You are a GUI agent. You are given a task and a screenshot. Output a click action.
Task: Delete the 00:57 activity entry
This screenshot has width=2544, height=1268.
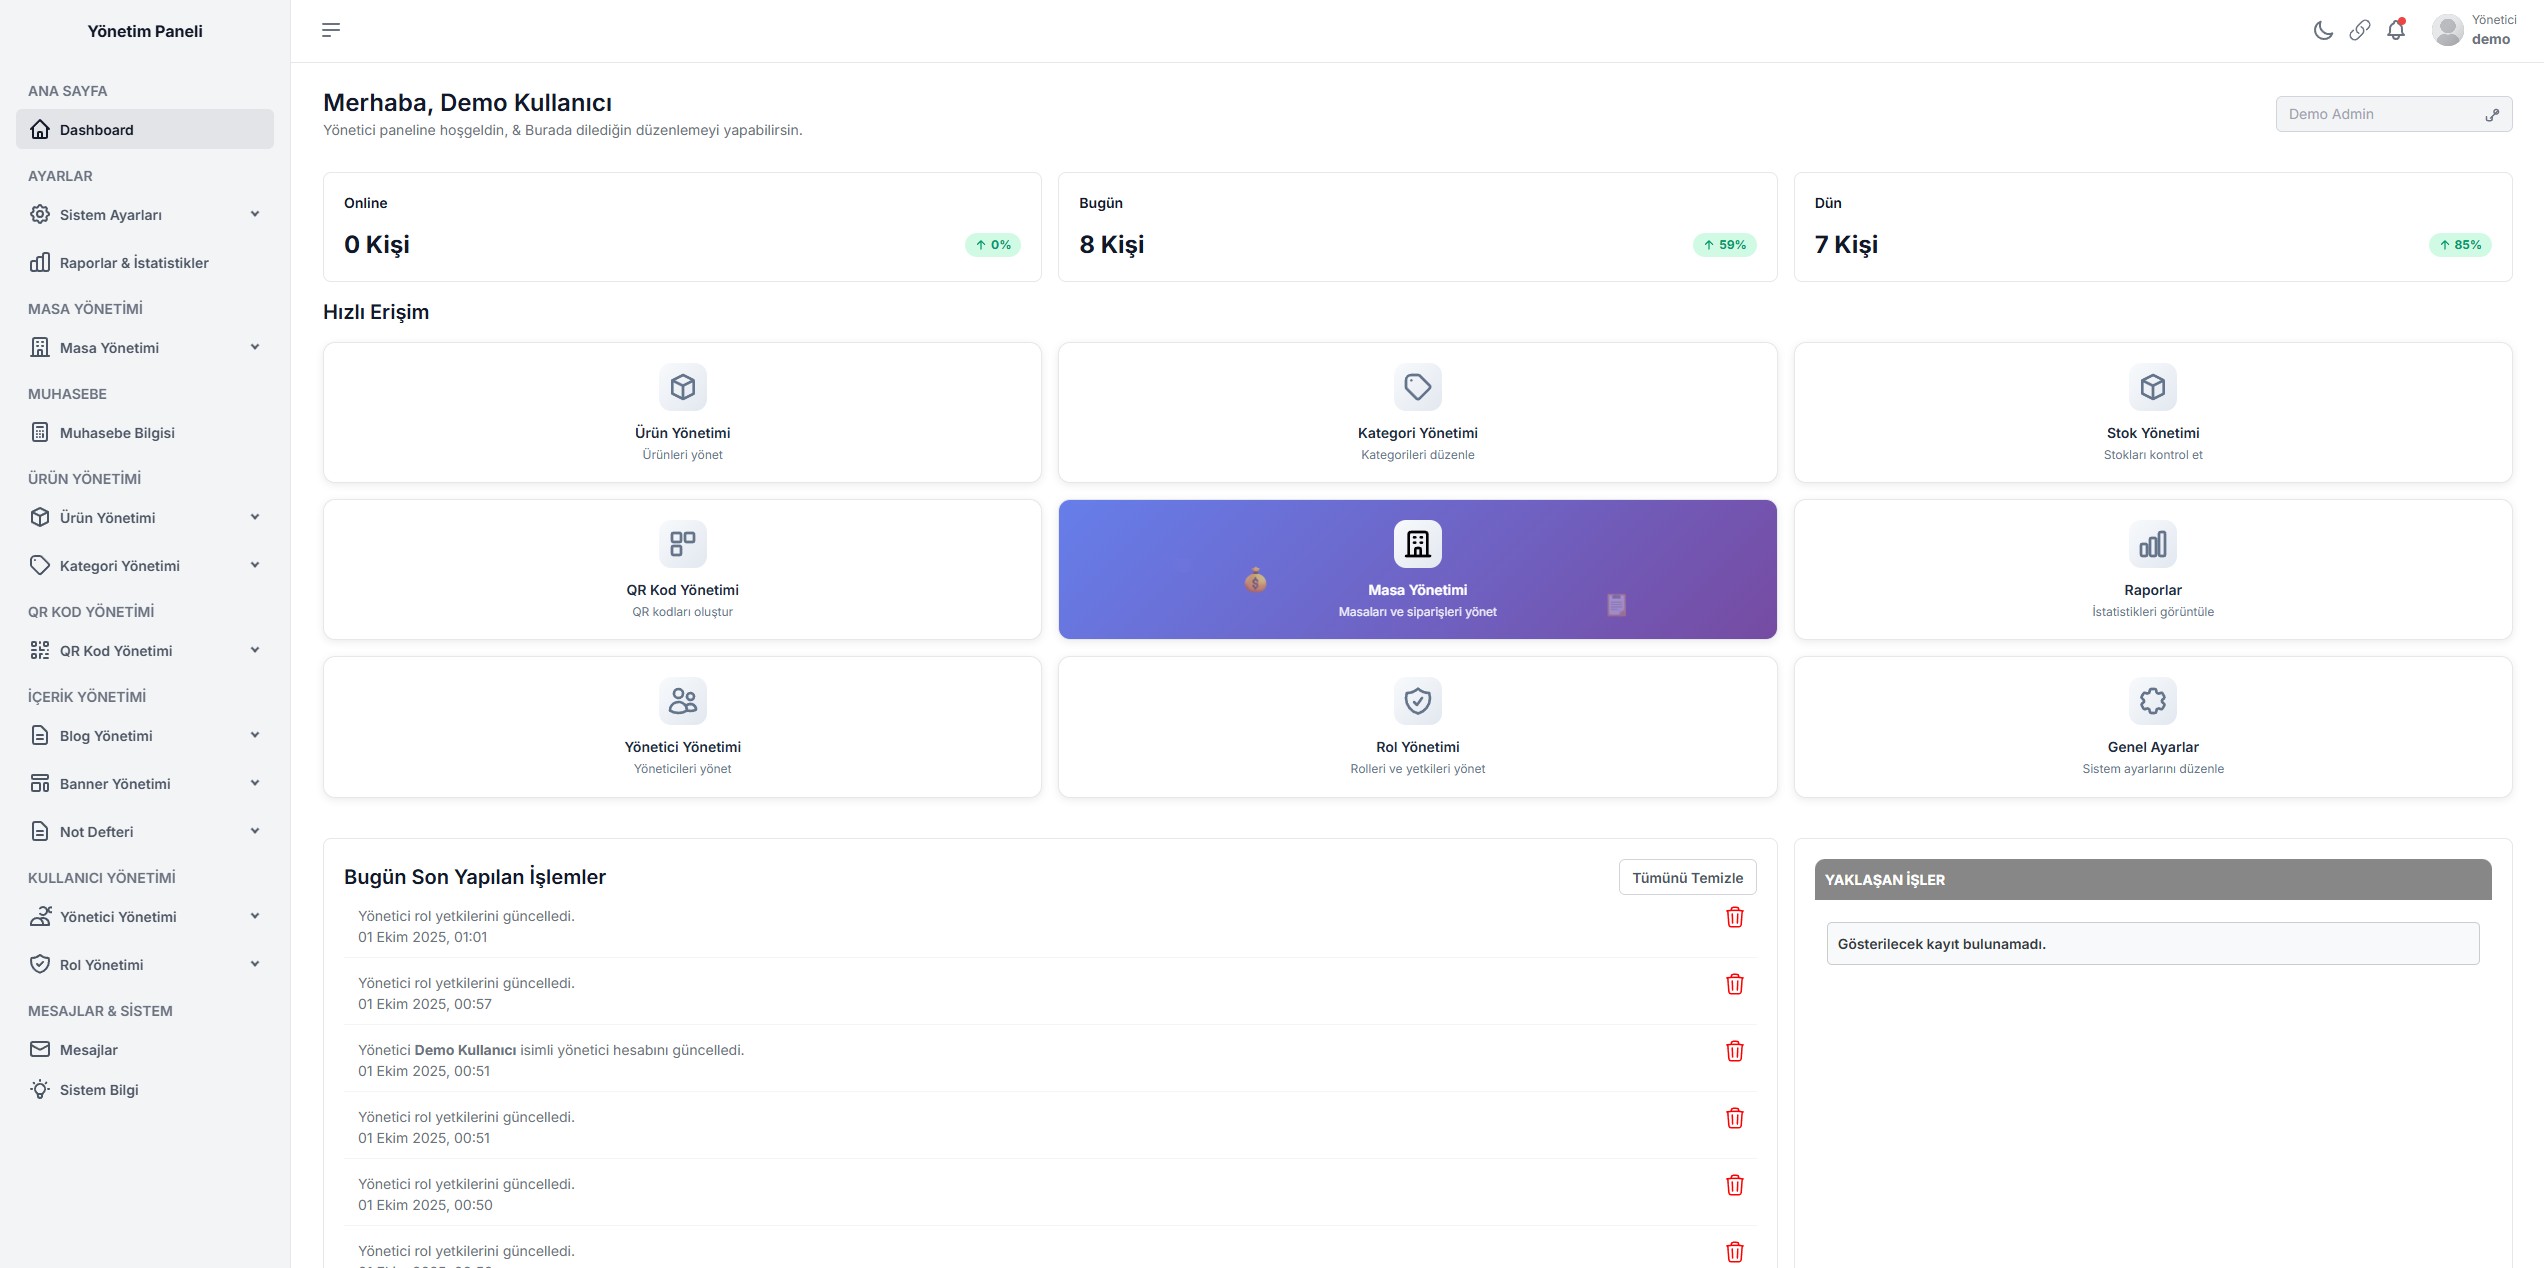pos(1734,984)
